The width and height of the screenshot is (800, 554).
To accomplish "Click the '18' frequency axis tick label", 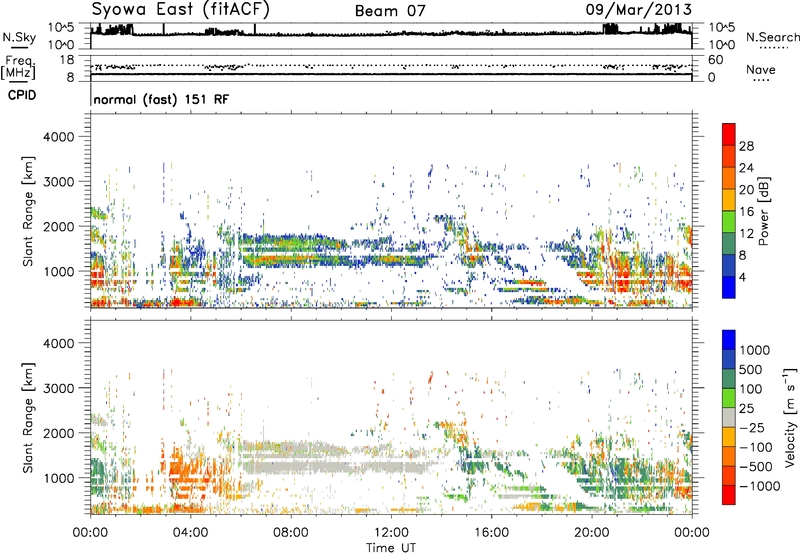I will (x=67, y=60).
